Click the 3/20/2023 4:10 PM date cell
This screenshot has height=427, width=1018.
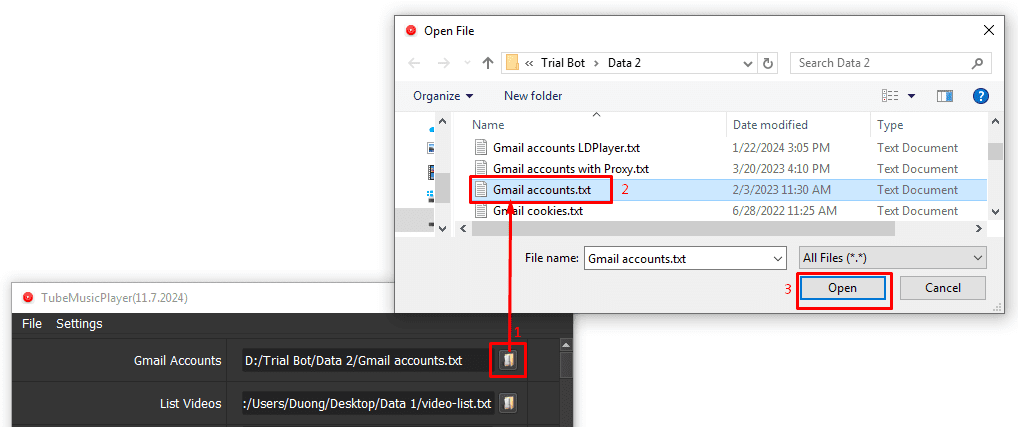click(781, 169)
